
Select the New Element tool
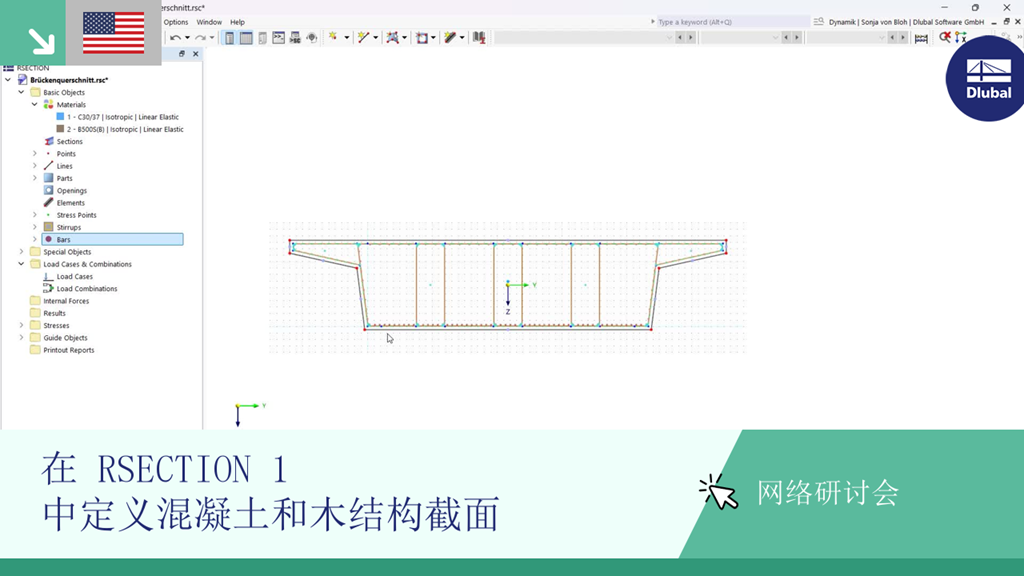(x=450, y=37)
